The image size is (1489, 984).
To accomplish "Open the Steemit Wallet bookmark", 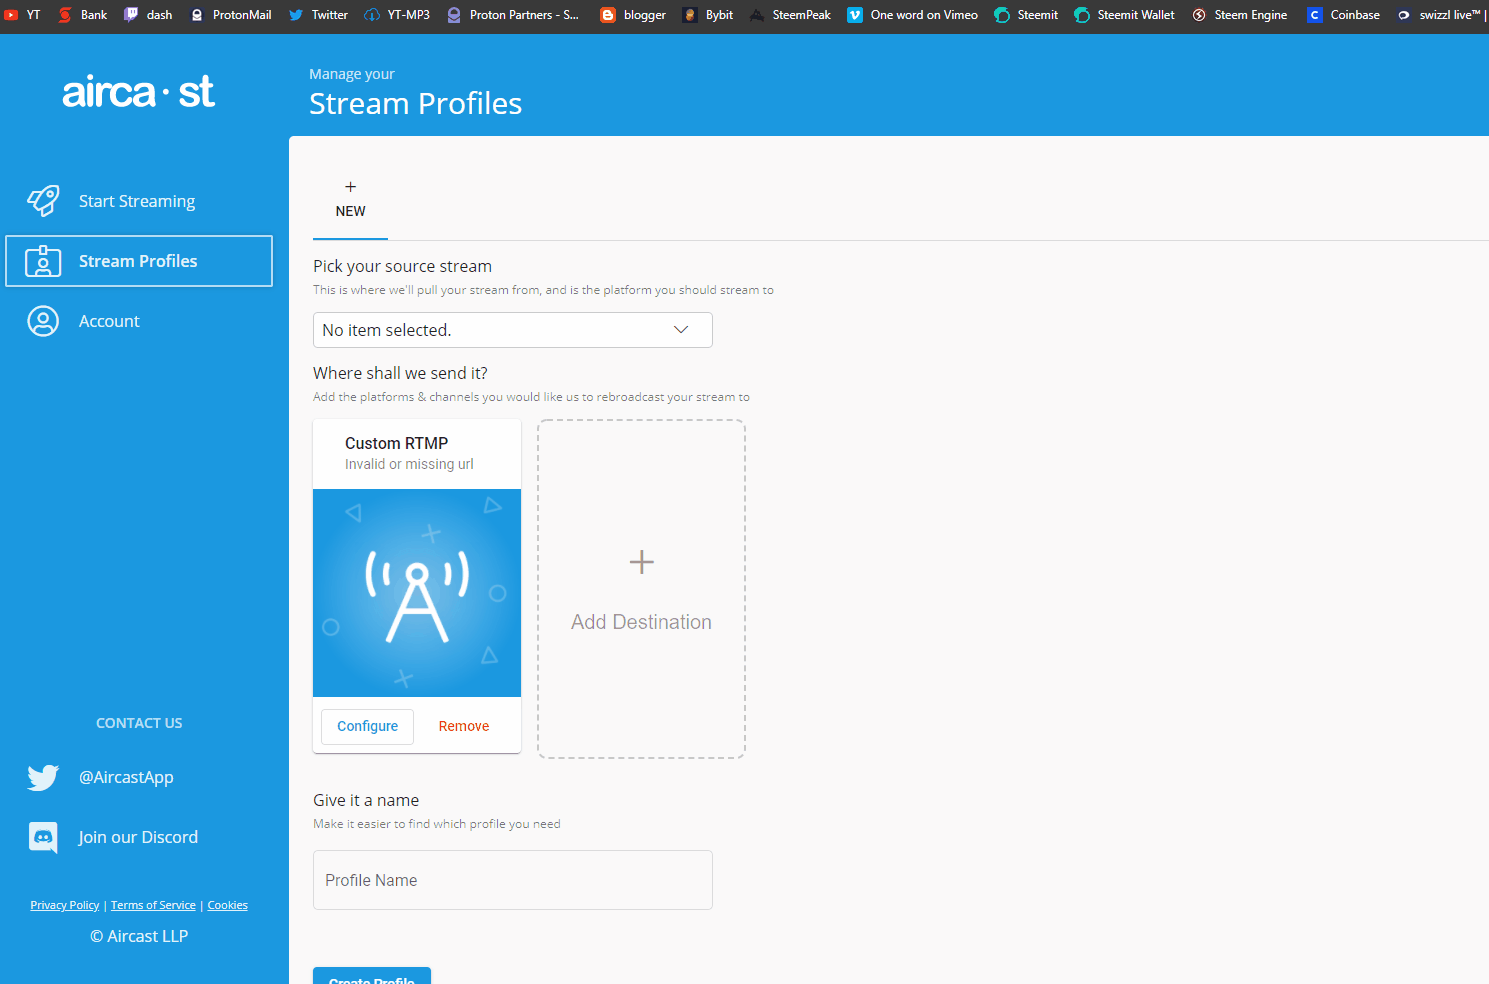I will 1125,15.
